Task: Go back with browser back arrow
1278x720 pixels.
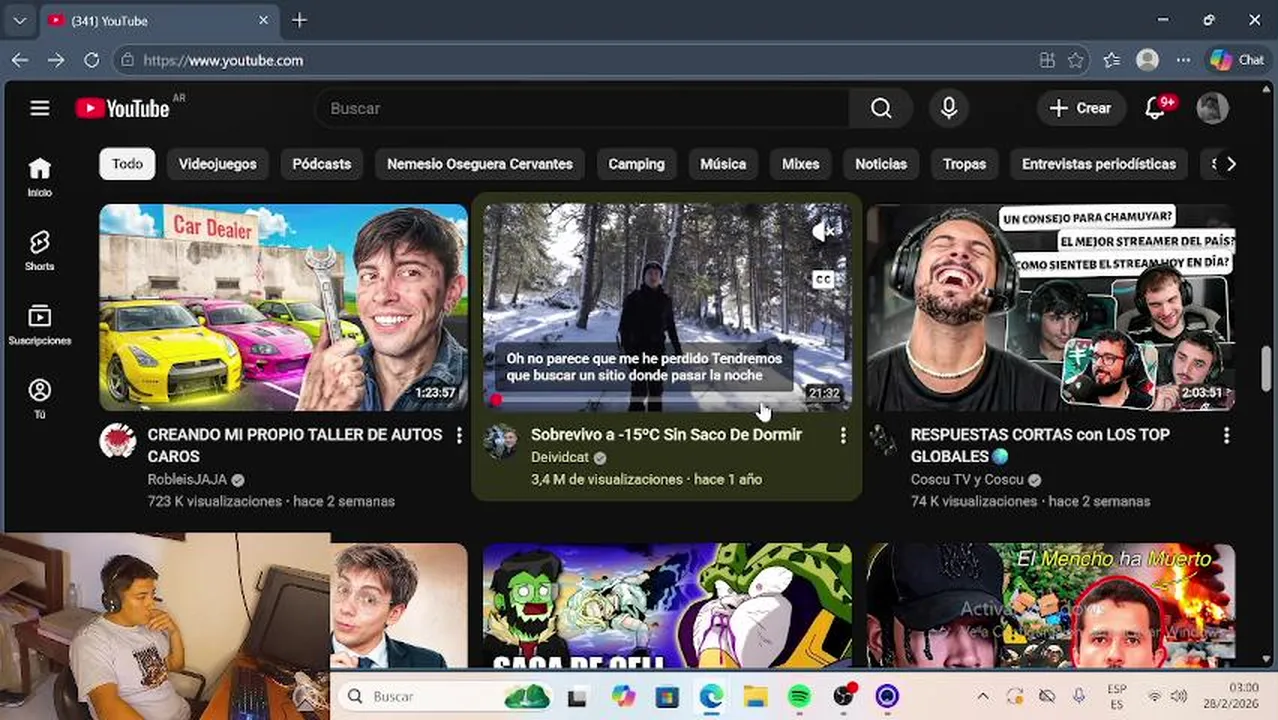Action: point(20,60)
